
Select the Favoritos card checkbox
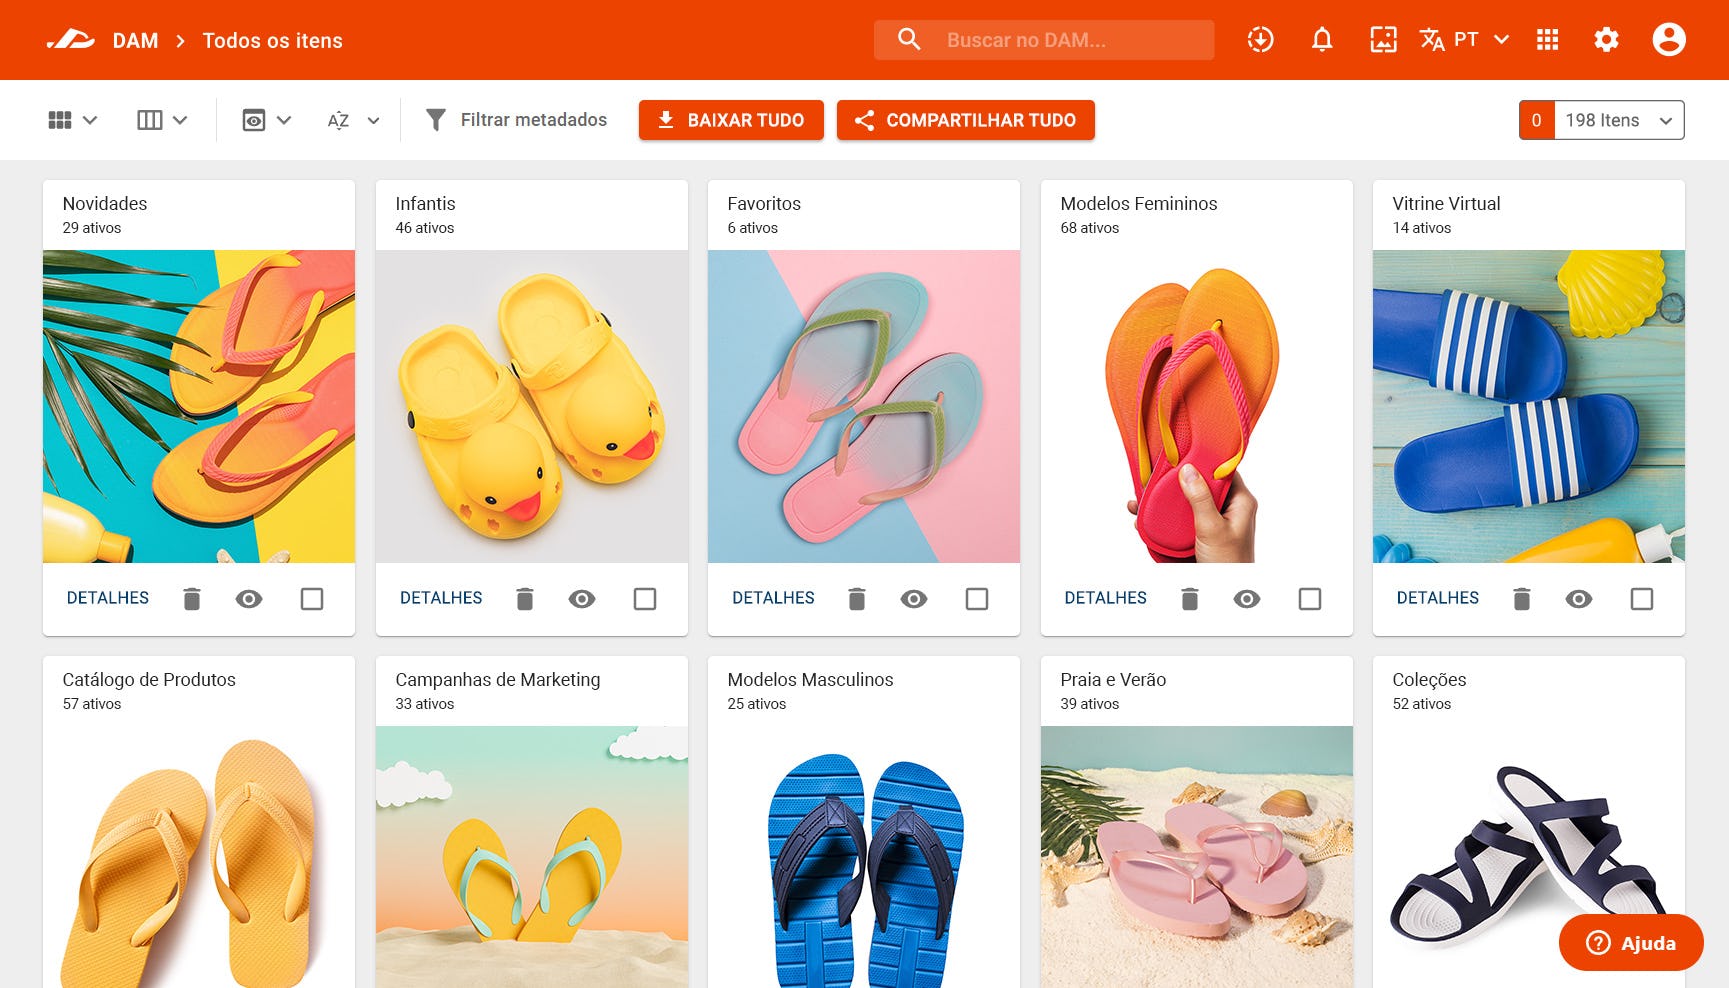coord(977,599)
